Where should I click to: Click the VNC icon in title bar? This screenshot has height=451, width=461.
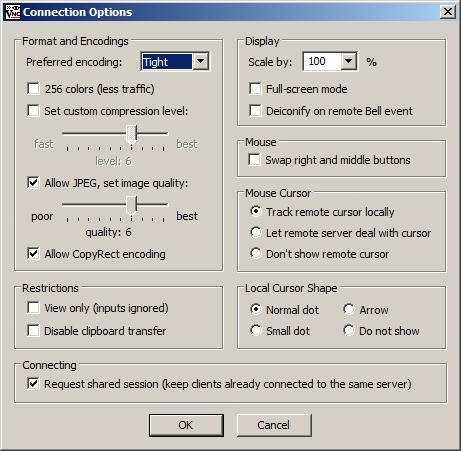click(x=13, y=12)
